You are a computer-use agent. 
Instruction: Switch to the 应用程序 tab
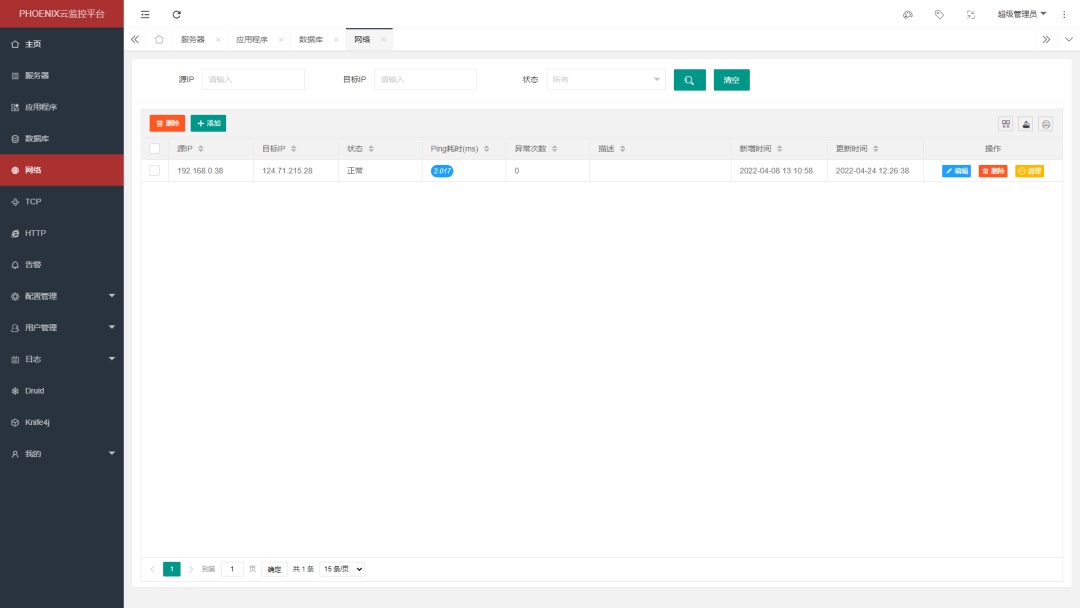click(x=251, y=40)
